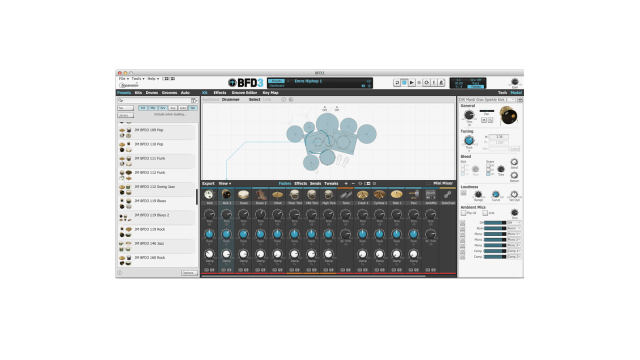Click the Export button

point(208,184)
